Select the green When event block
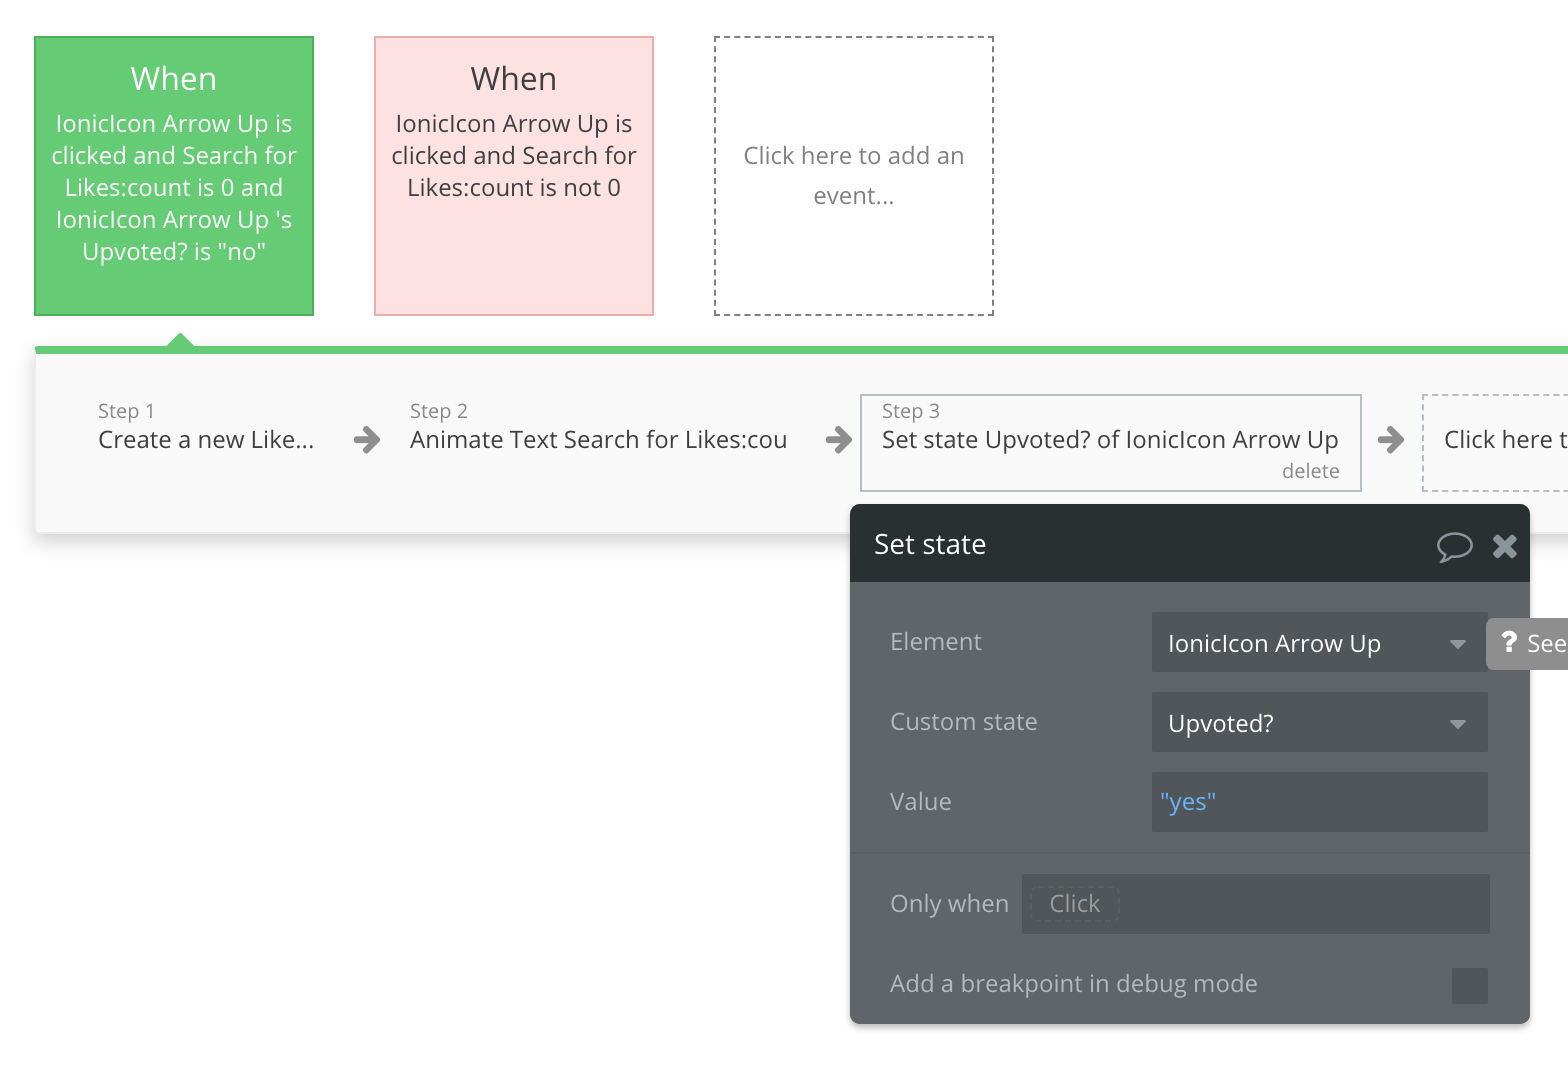The width and height of the screenshot is (1568, 1092). (174, 176)
